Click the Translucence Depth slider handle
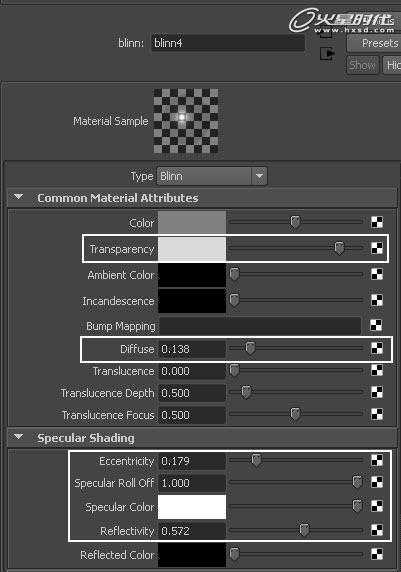 coord(246,393)
